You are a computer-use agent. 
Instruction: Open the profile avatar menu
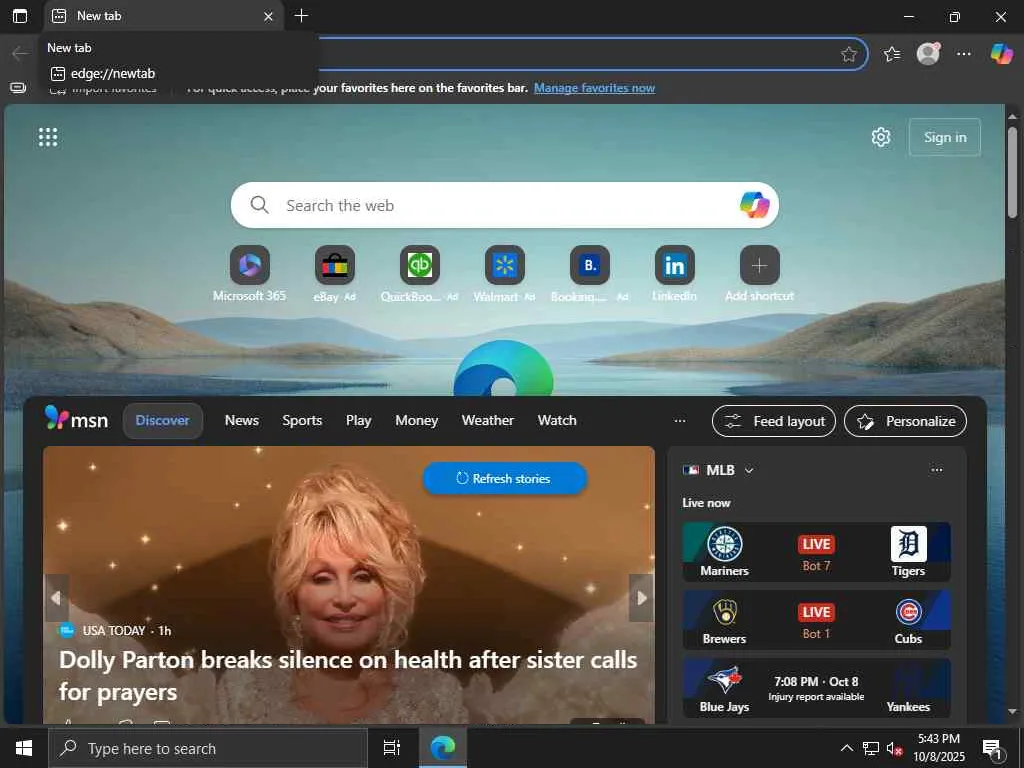tap(928, 54)
